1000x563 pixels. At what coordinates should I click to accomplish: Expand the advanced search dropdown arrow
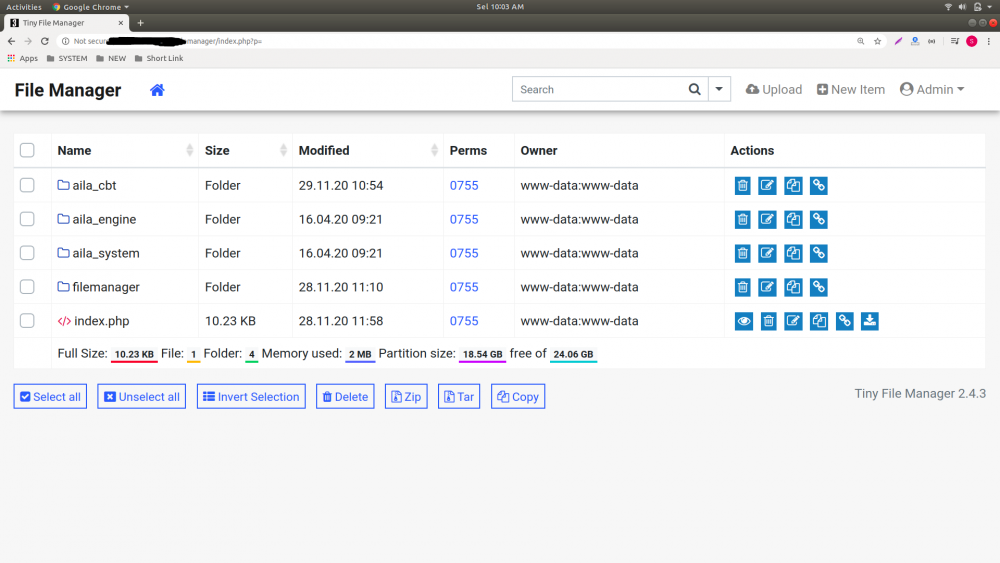(719, 89)
